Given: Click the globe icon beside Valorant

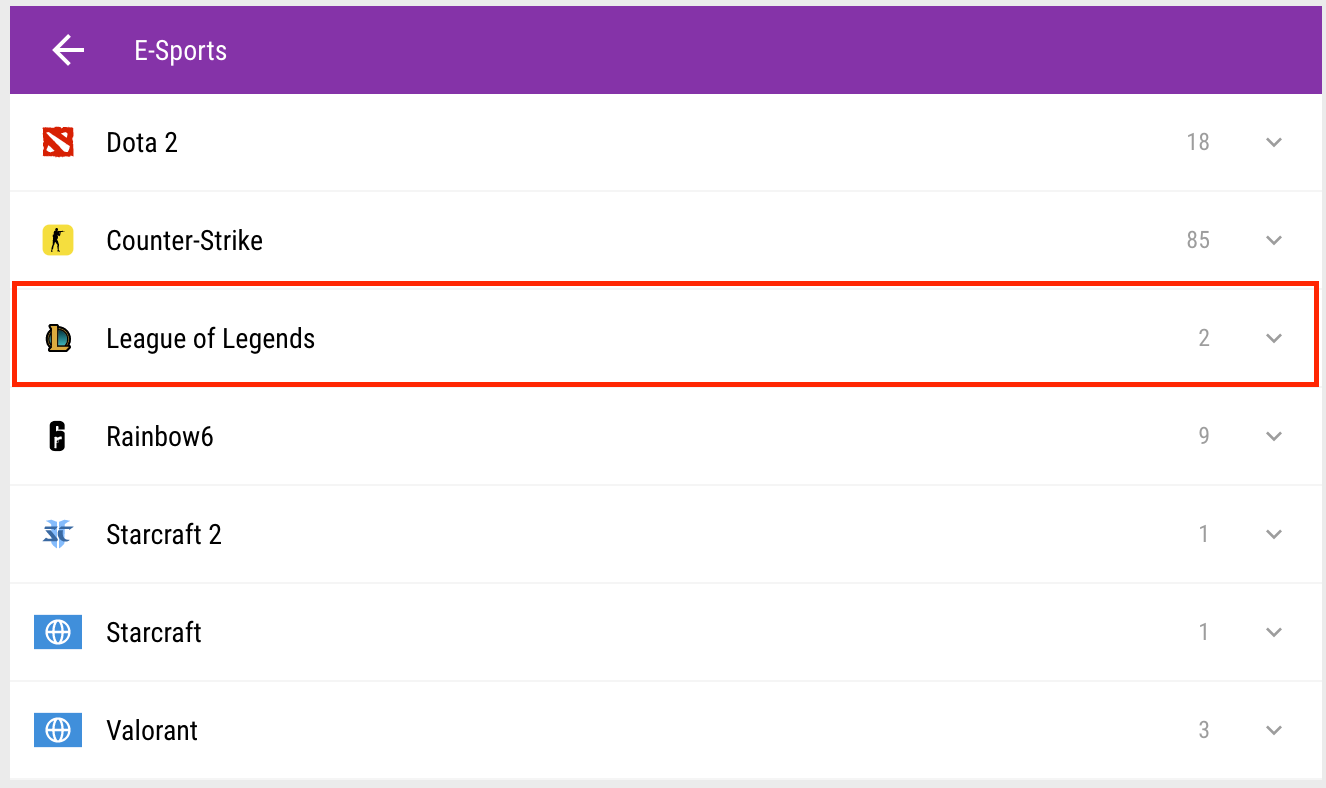Looking at the screenshot, I should [58, 730].
